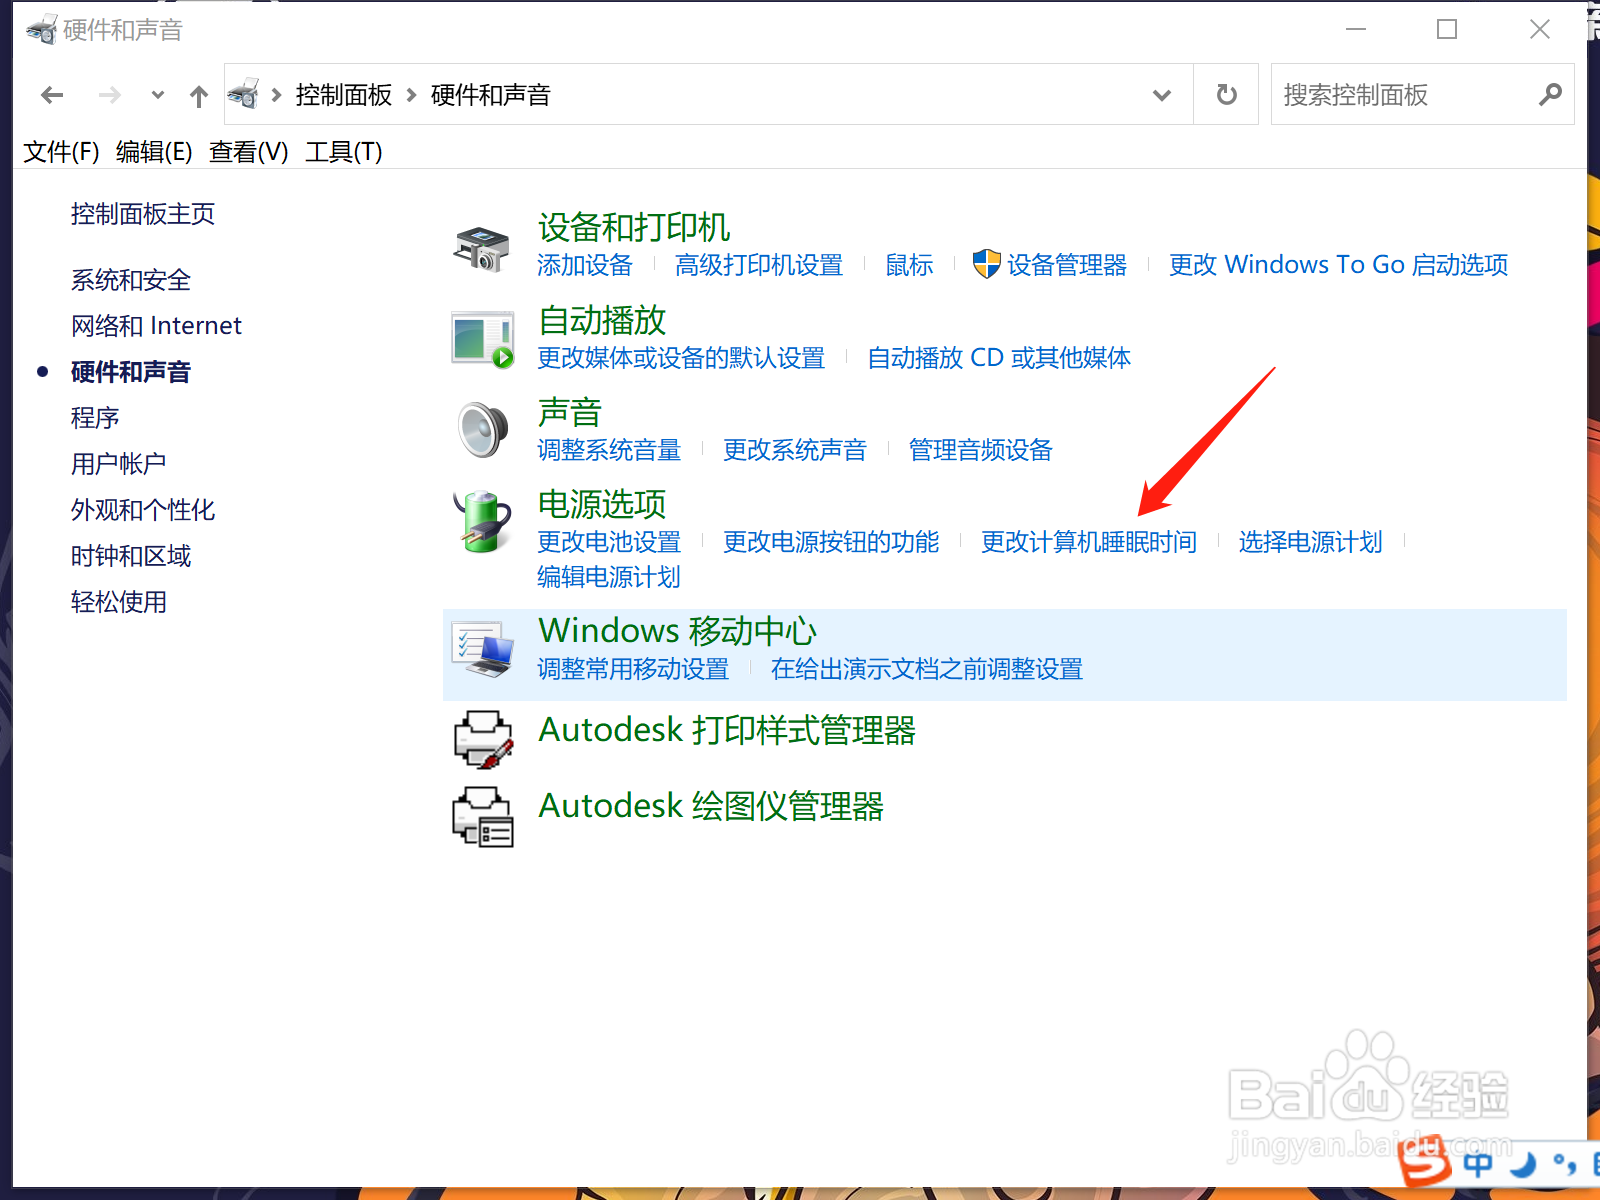
Task: Open the back-navigation history chevron
Action: point(157,95)
